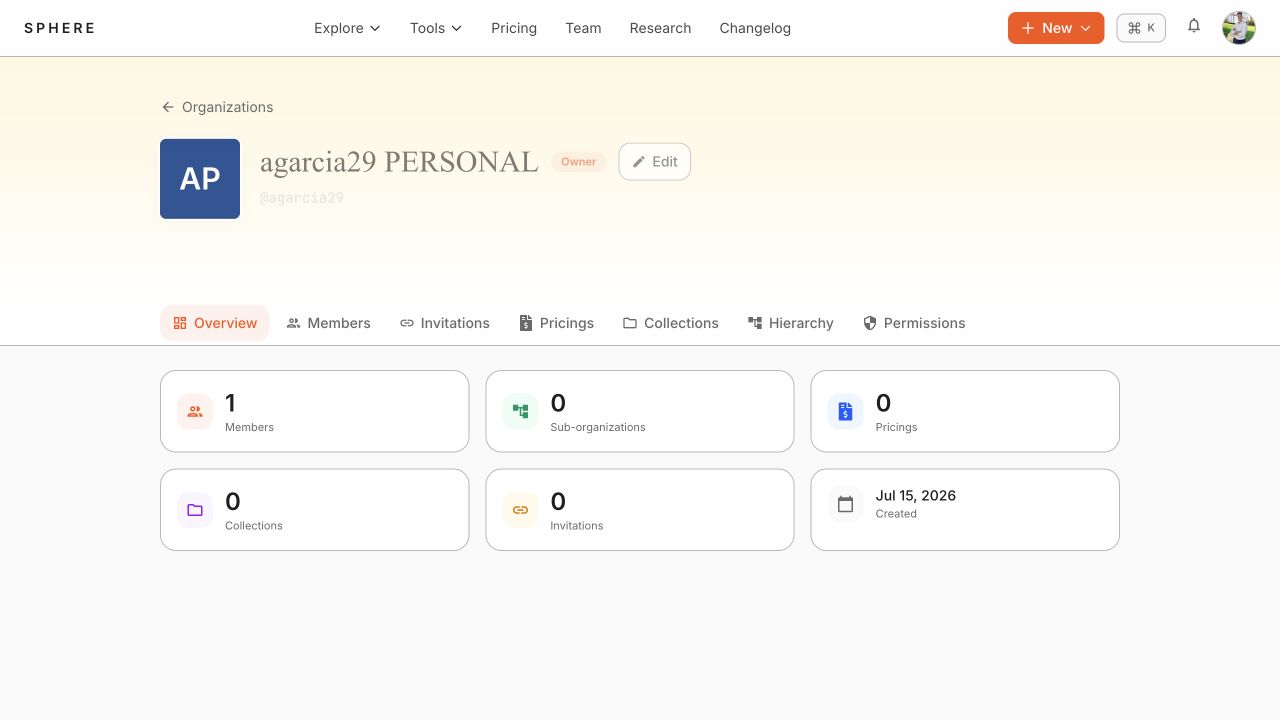Image resolution: width=1280 pixels, height=720 pixels.
Task: Click the Invitations card link icon
Action: [x=520, y=510]
